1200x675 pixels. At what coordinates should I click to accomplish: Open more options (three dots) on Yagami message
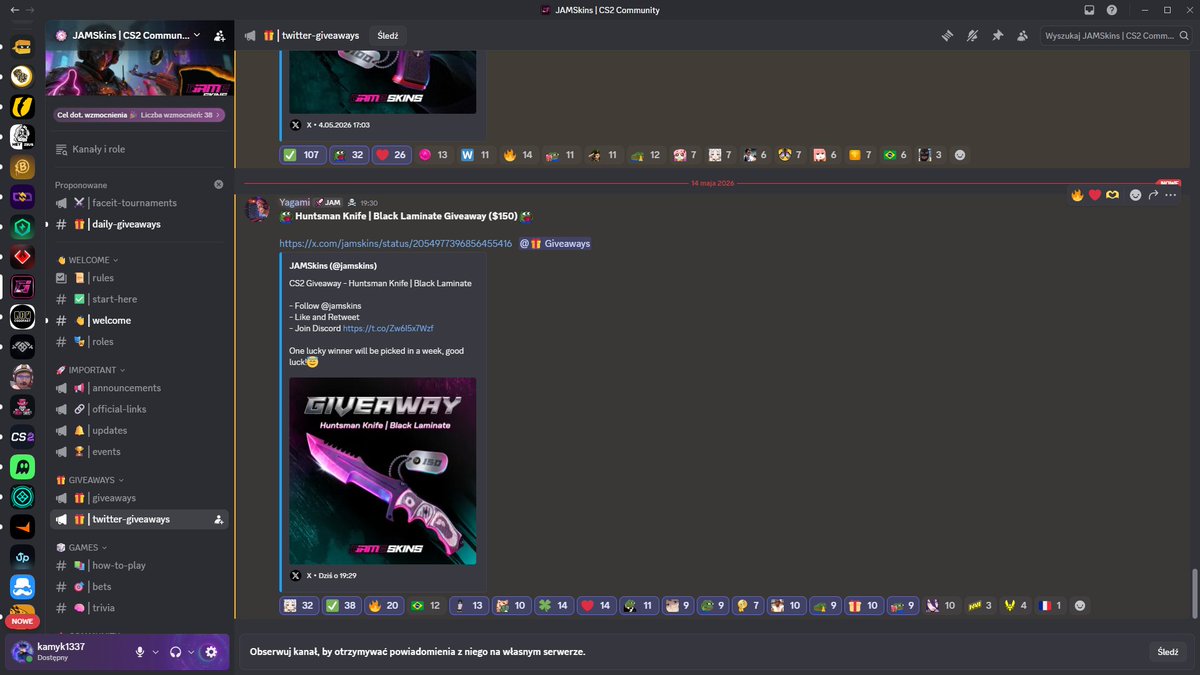(1170, 195)
